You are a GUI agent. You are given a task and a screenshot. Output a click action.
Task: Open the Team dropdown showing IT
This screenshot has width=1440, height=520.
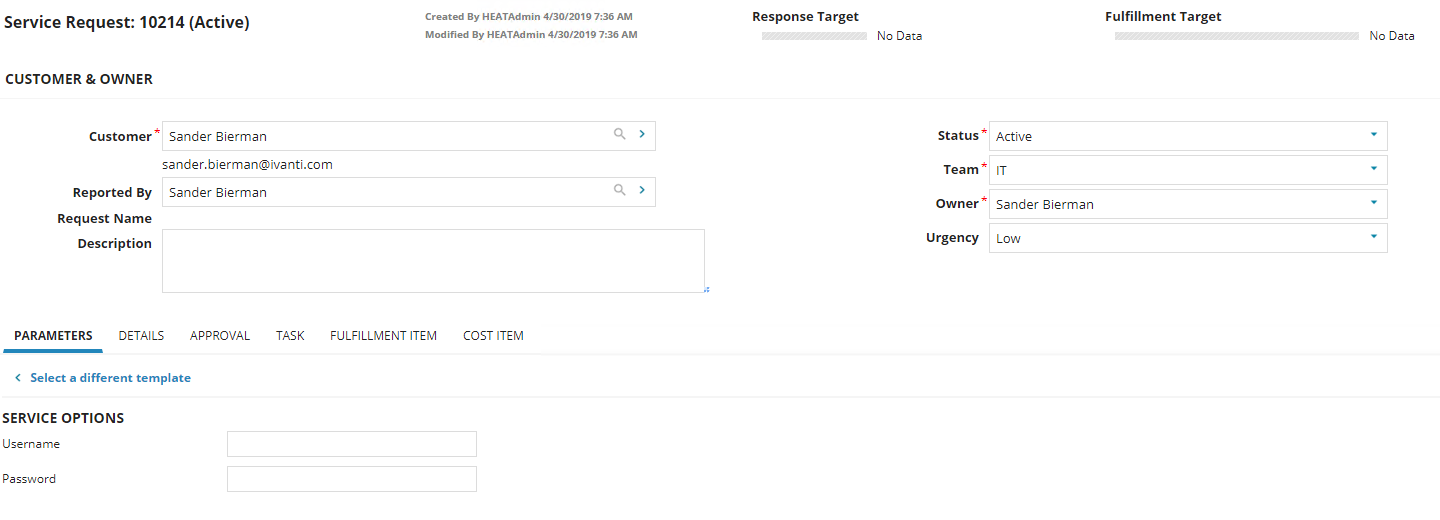1188,170
